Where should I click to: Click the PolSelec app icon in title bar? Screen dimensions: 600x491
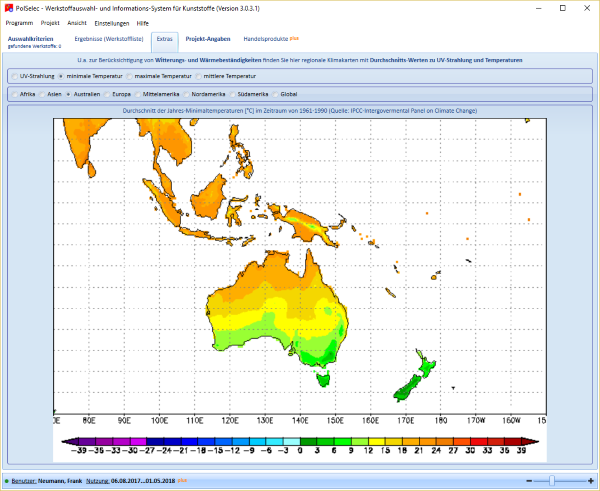click(8, 8)
